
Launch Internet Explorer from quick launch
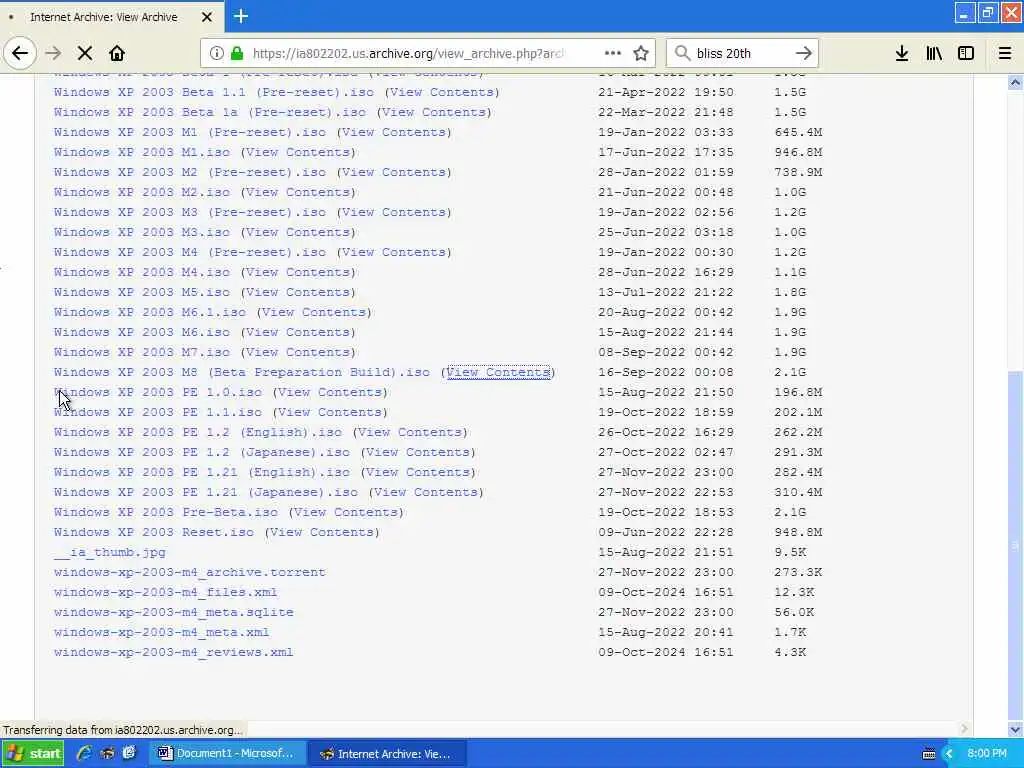pos(84,753)
